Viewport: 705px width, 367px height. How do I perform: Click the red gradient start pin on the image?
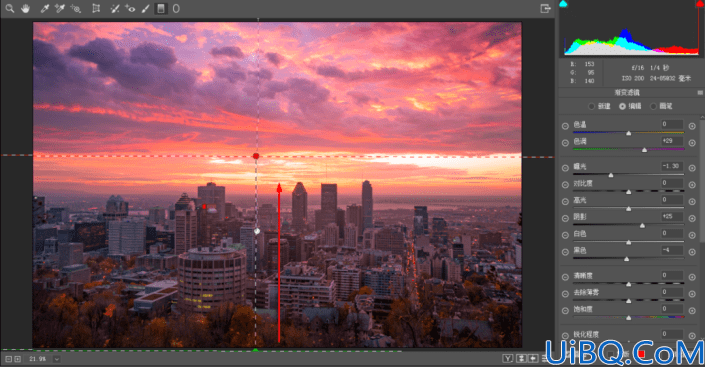click(x=256, y=156)
